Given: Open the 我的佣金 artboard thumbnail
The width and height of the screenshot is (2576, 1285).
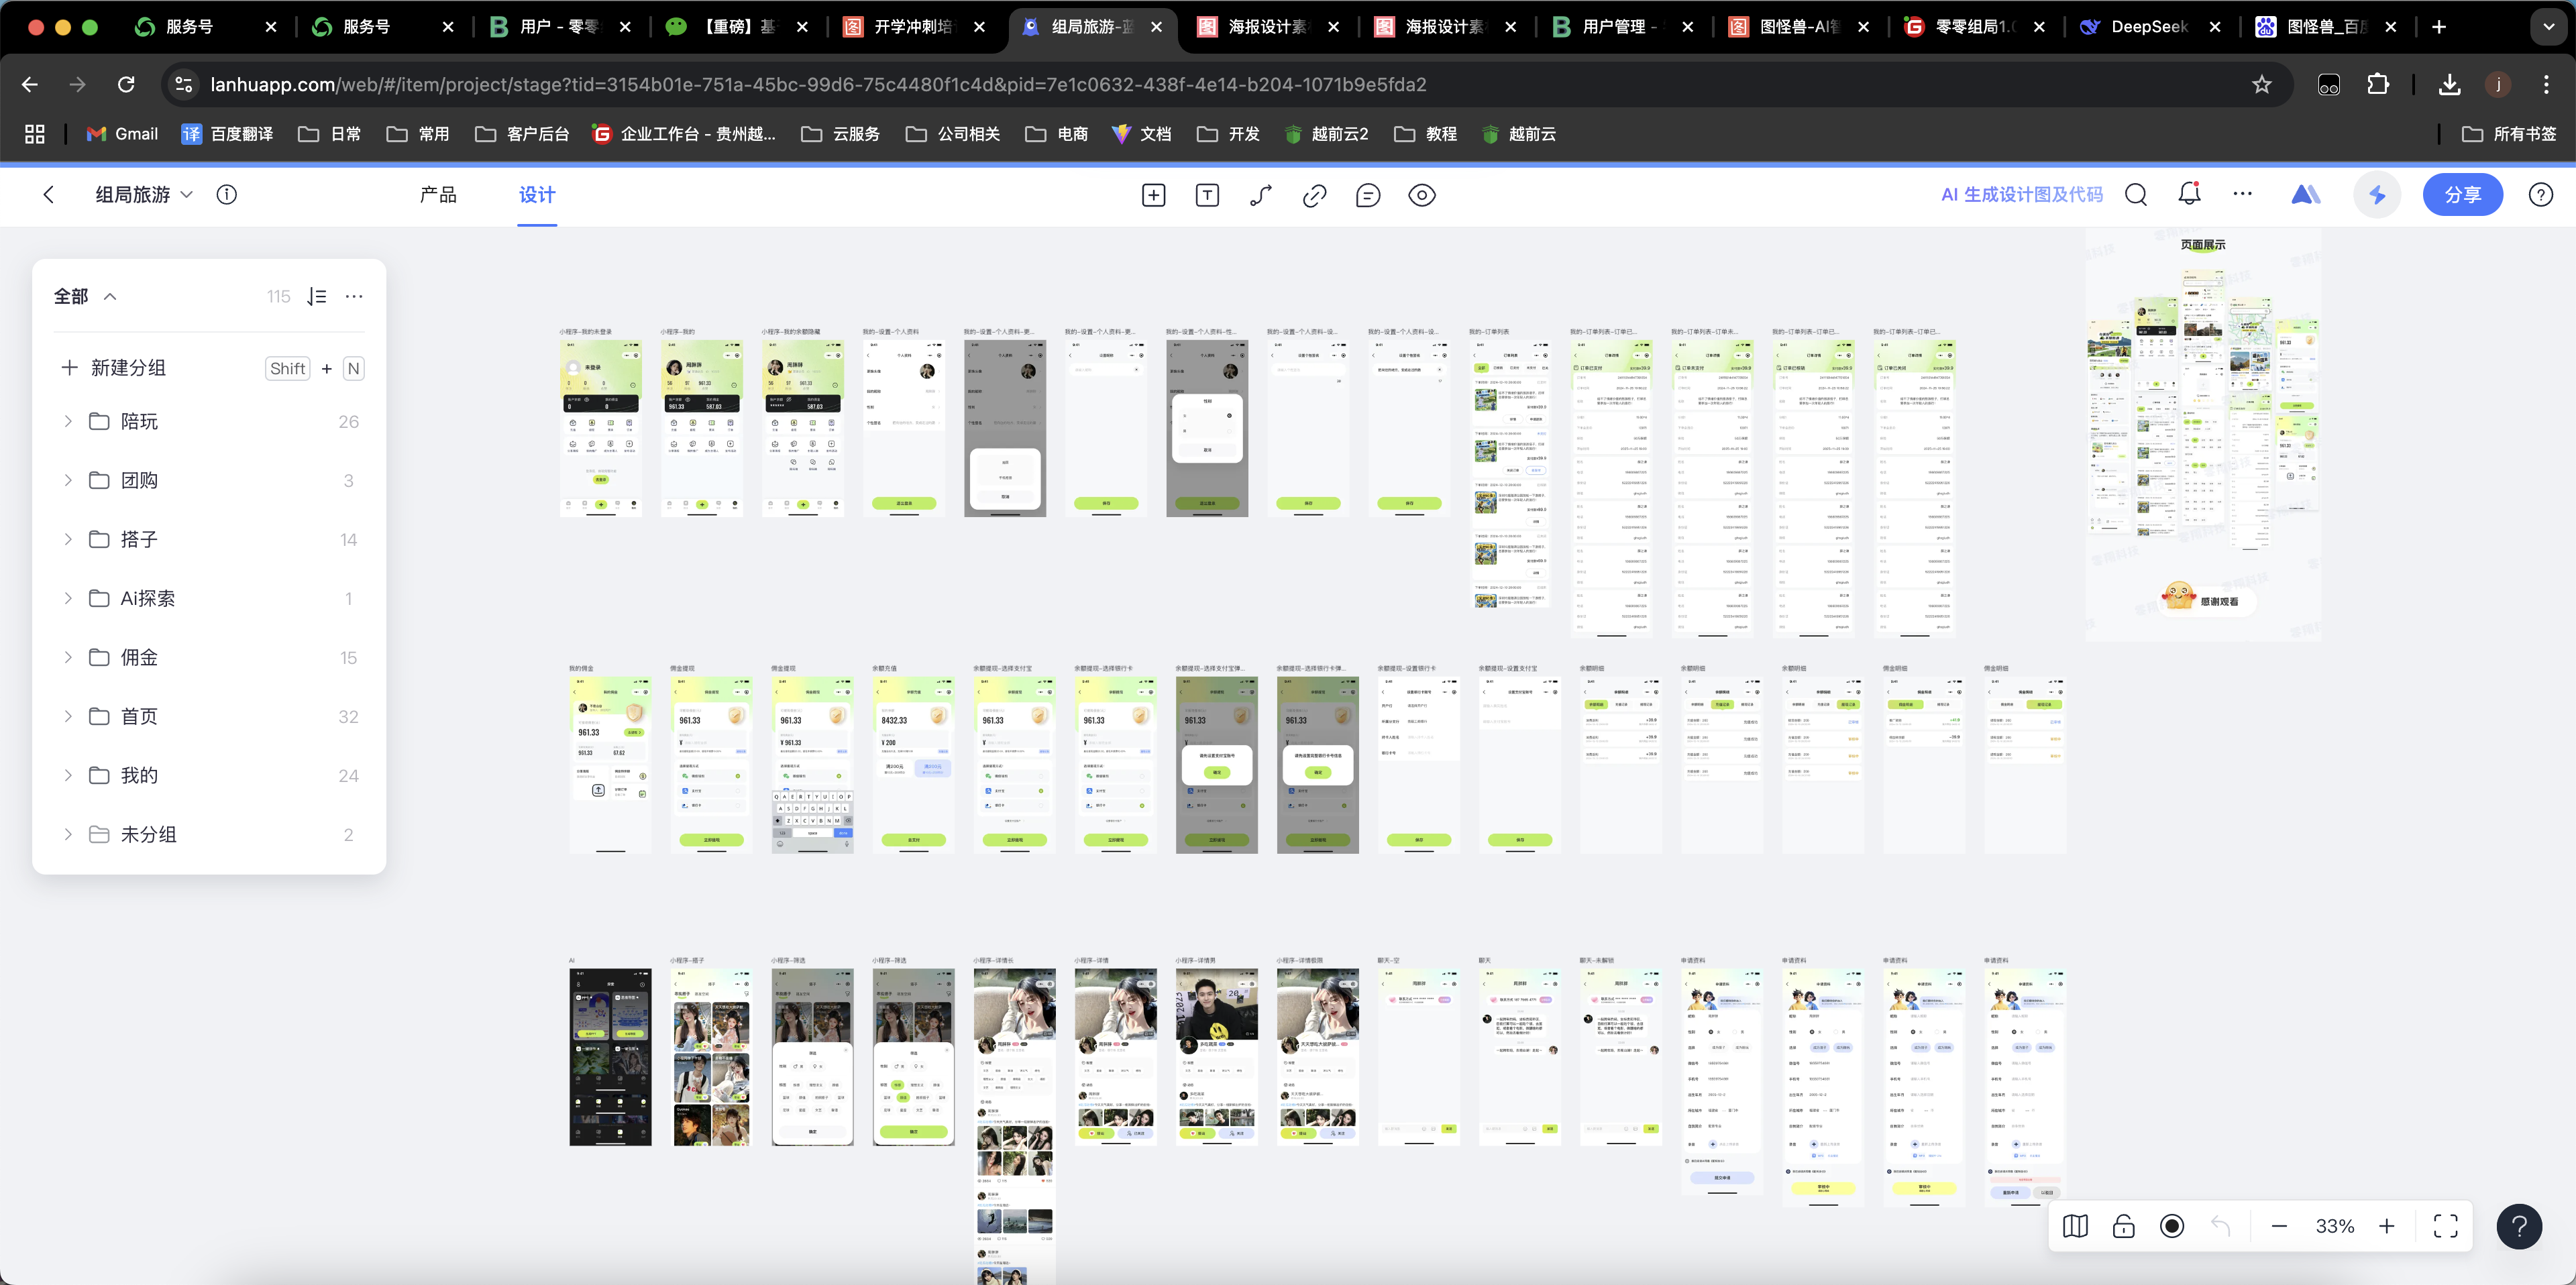Looking at the screenshot, I should point(610,765).
